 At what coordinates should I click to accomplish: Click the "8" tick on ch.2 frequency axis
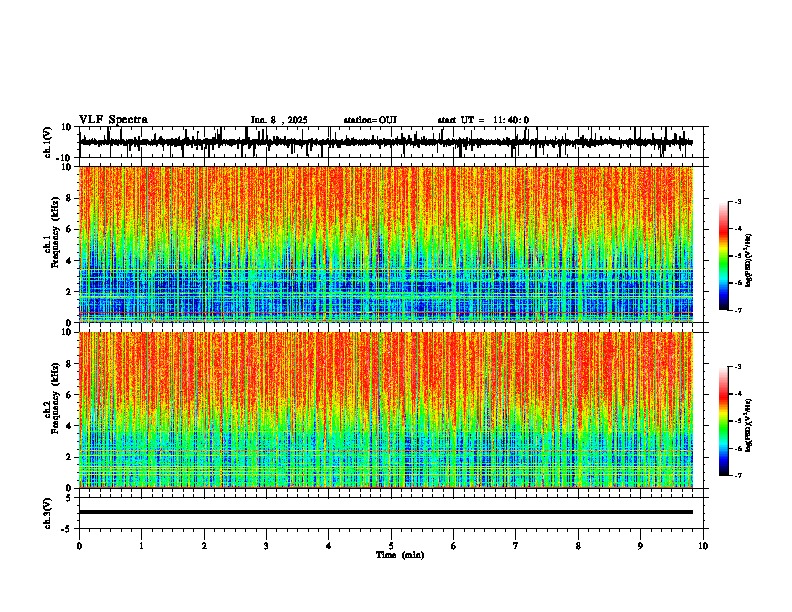(69, 364)
